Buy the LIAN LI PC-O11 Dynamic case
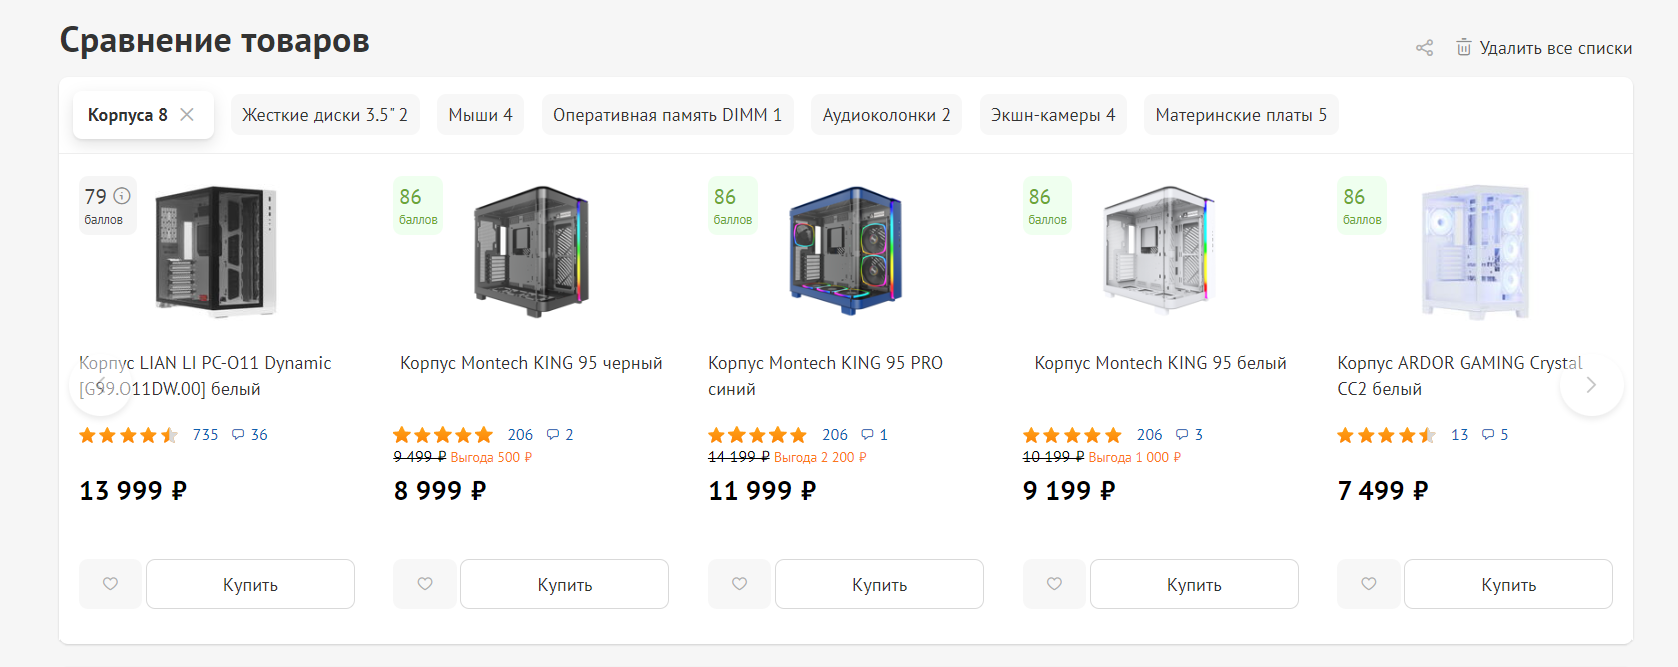 (250, 584)
